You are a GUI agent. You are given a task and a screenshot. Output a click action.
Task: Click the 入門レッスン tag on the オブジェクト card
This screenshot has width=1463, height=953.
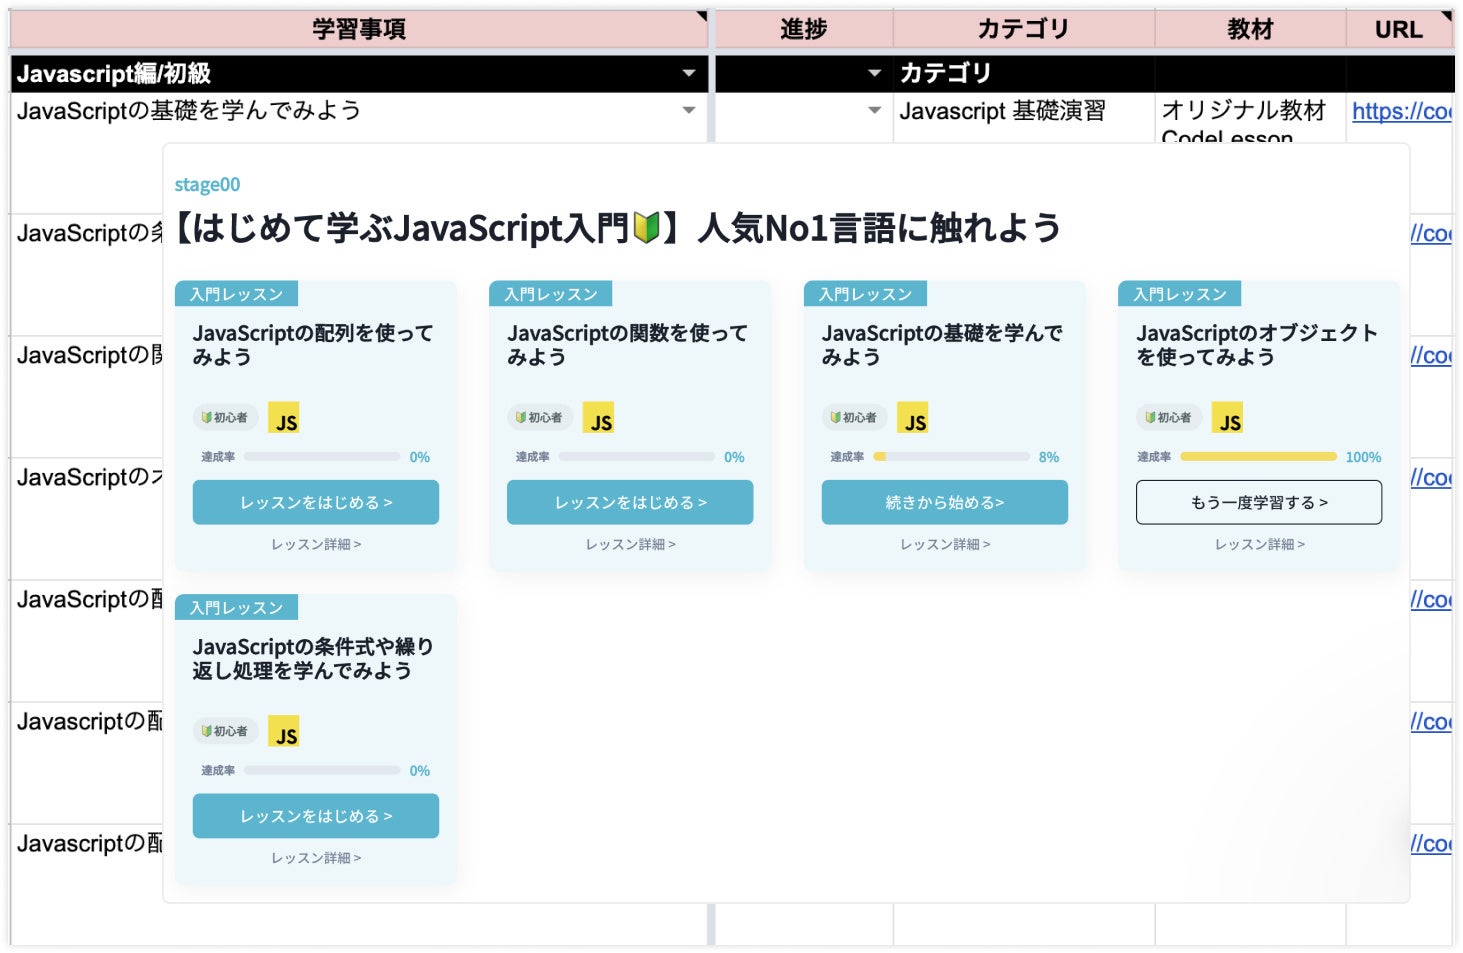(1180, 294)
